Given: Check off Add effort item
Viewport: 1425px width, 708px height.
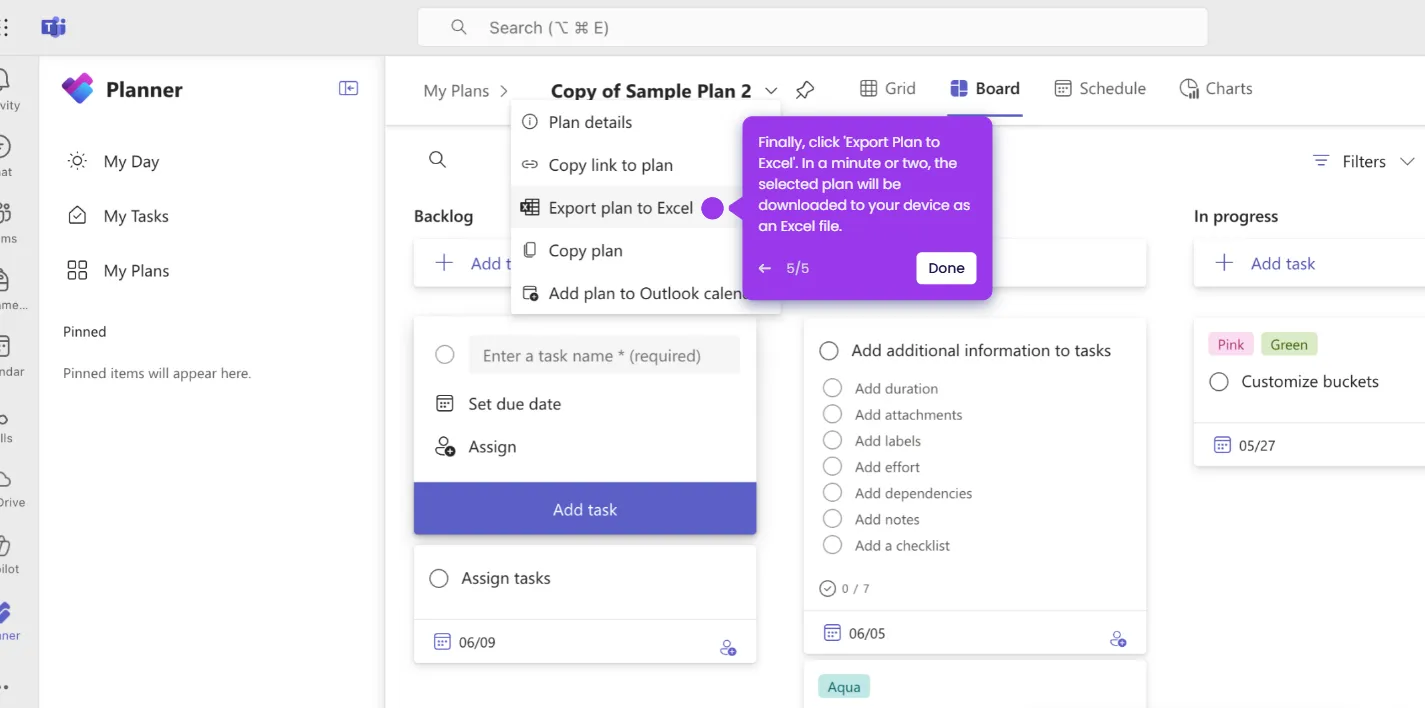Looking at the screenshot, I should [x=832, y=466].
